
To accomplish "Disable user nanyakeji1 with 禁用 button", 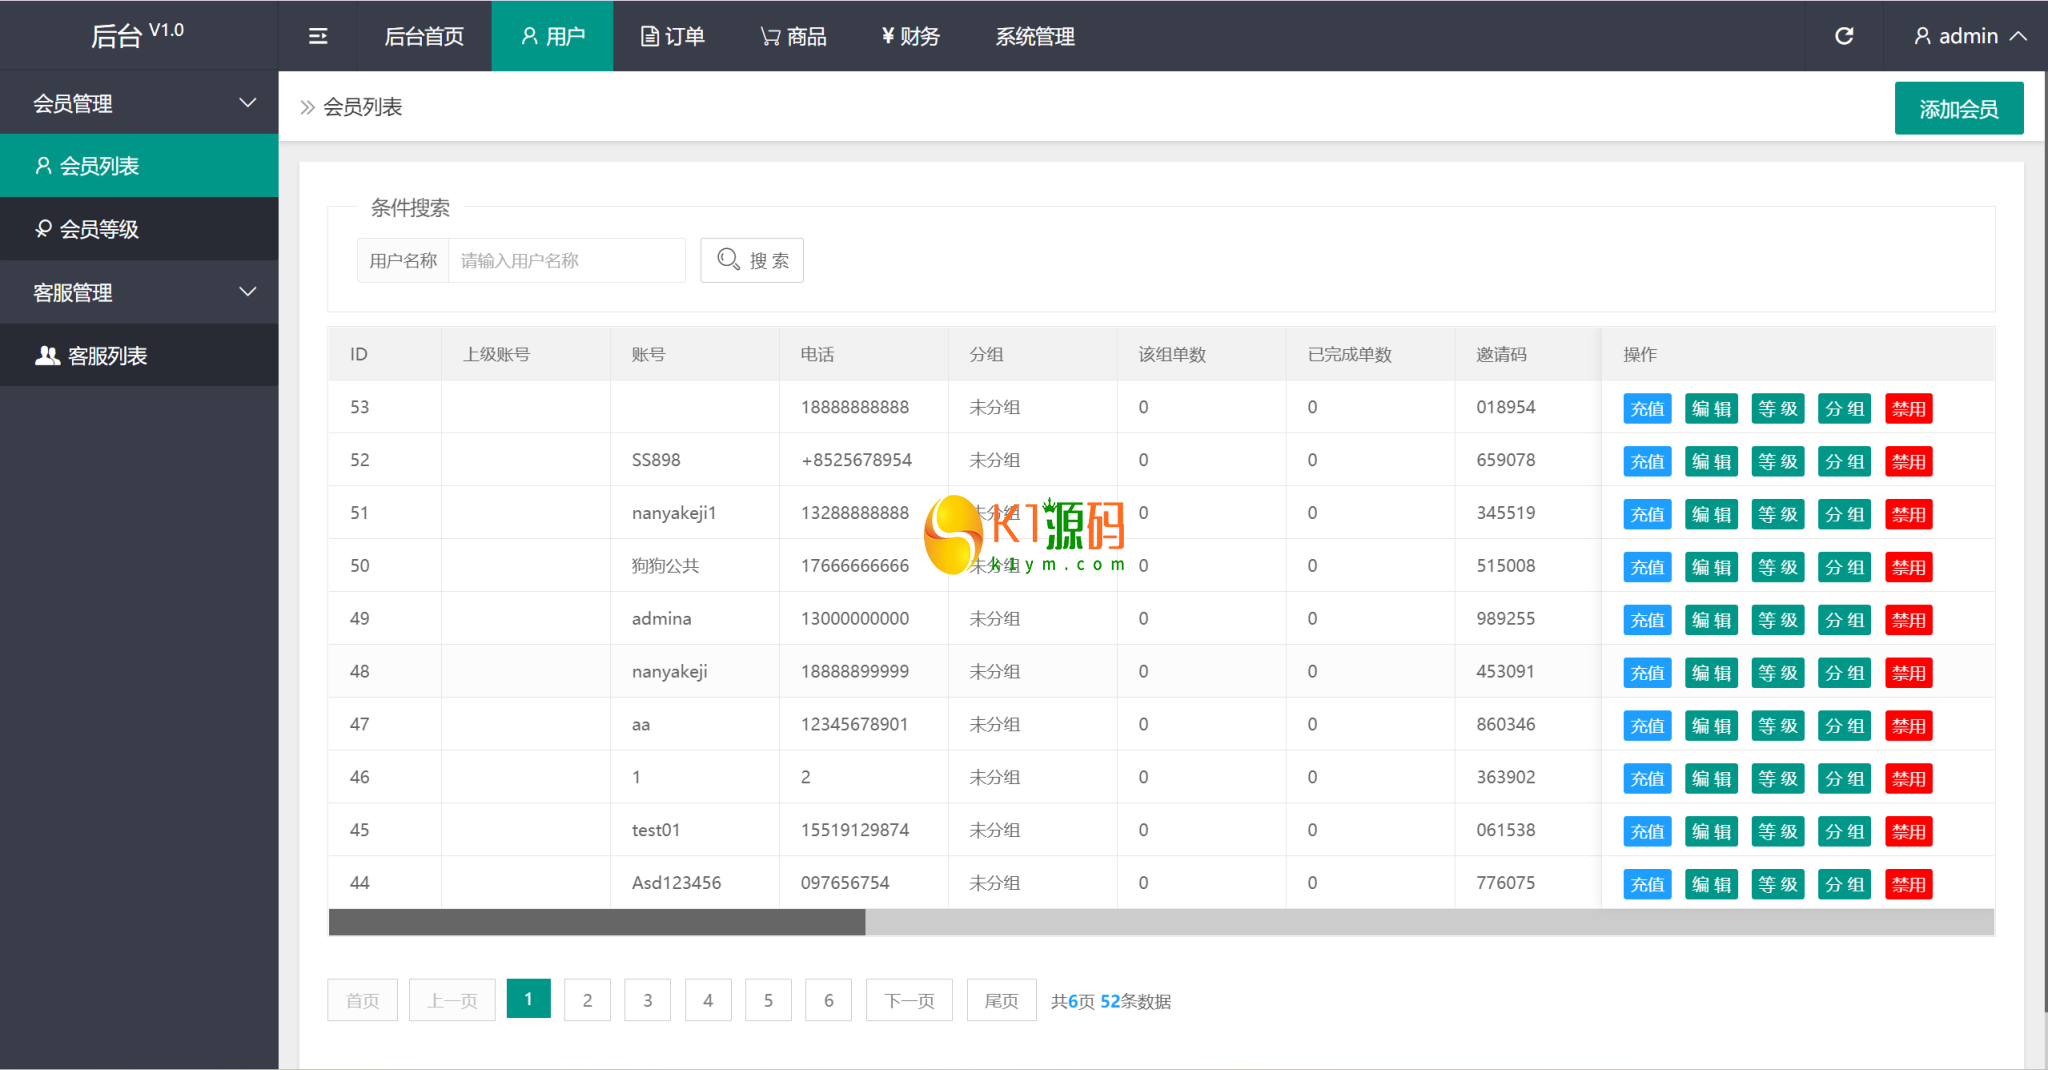I will pyautogui.click(x=1908, y=514).
